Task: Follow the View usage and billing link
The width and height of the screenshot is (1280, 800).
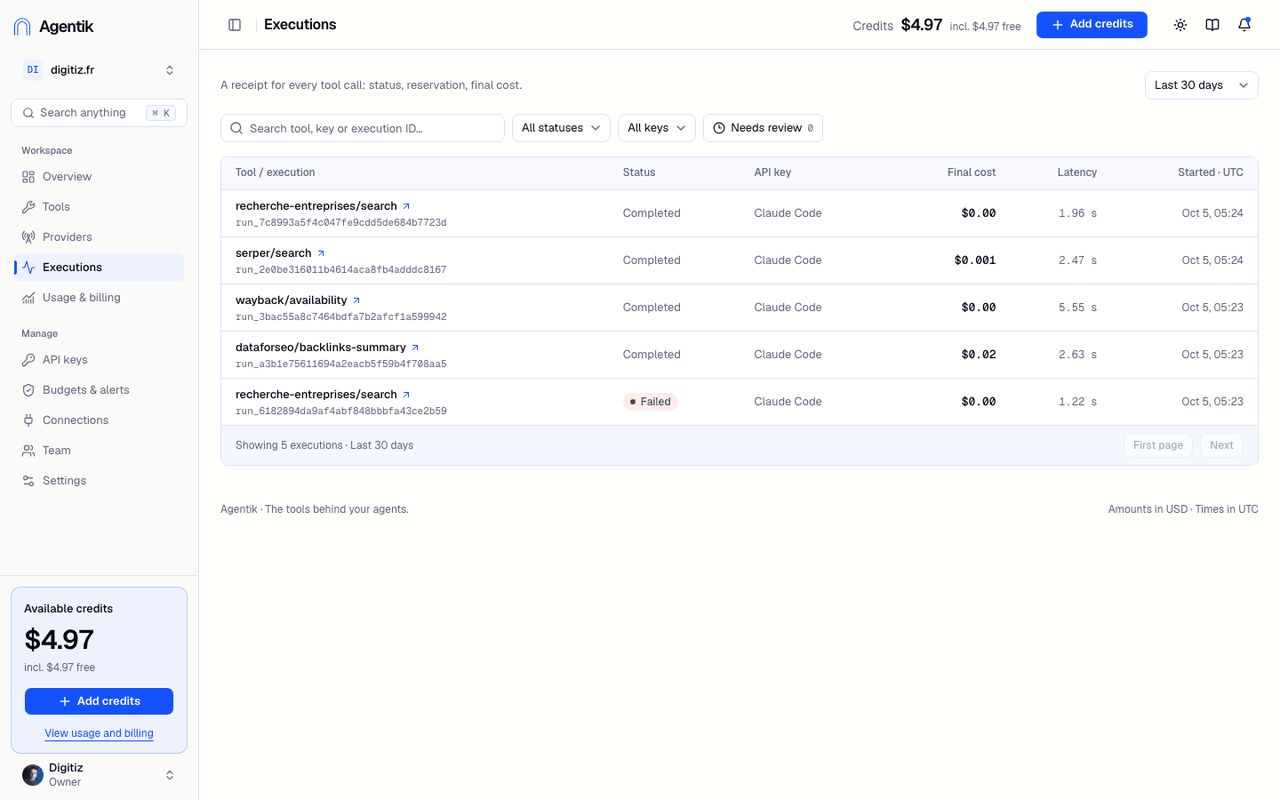Action: [99, 733]
